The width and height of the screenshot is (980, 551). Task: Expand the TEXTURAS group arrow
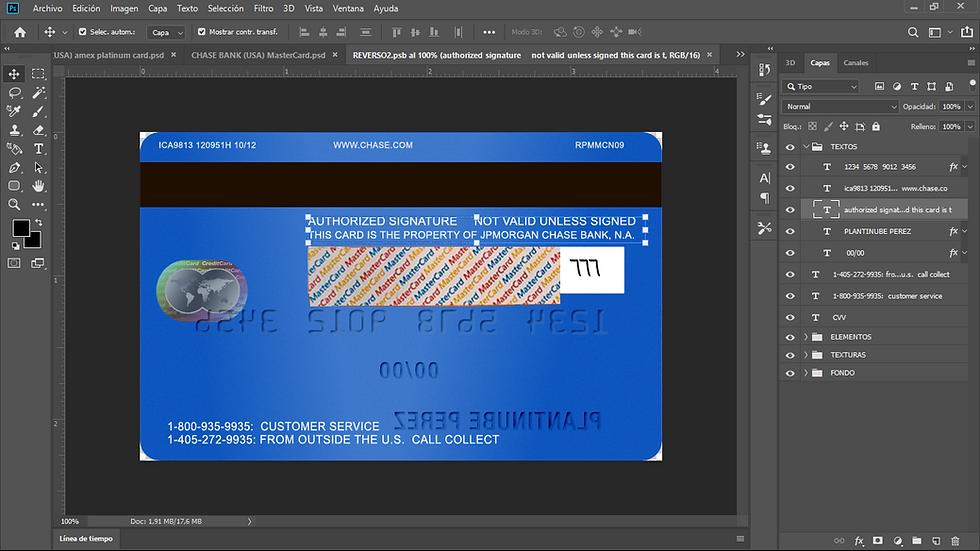[x=806, y=355]
